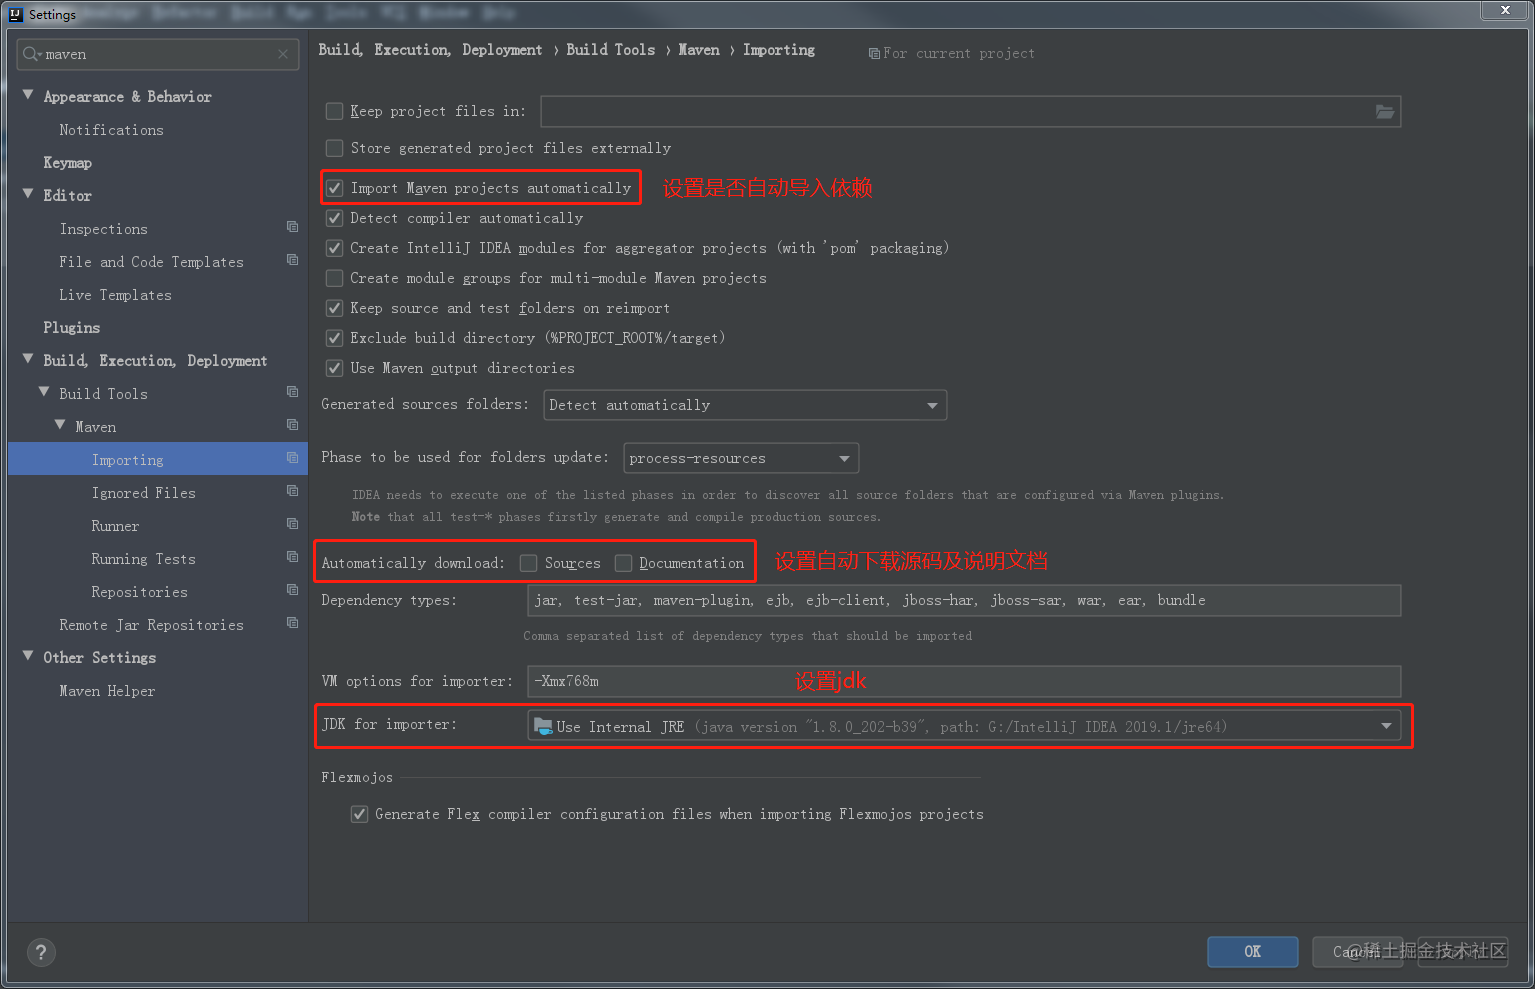Open Generated sources folders dropdown
This screenshot has height=989, width=1535.
(x=745, y=405)
